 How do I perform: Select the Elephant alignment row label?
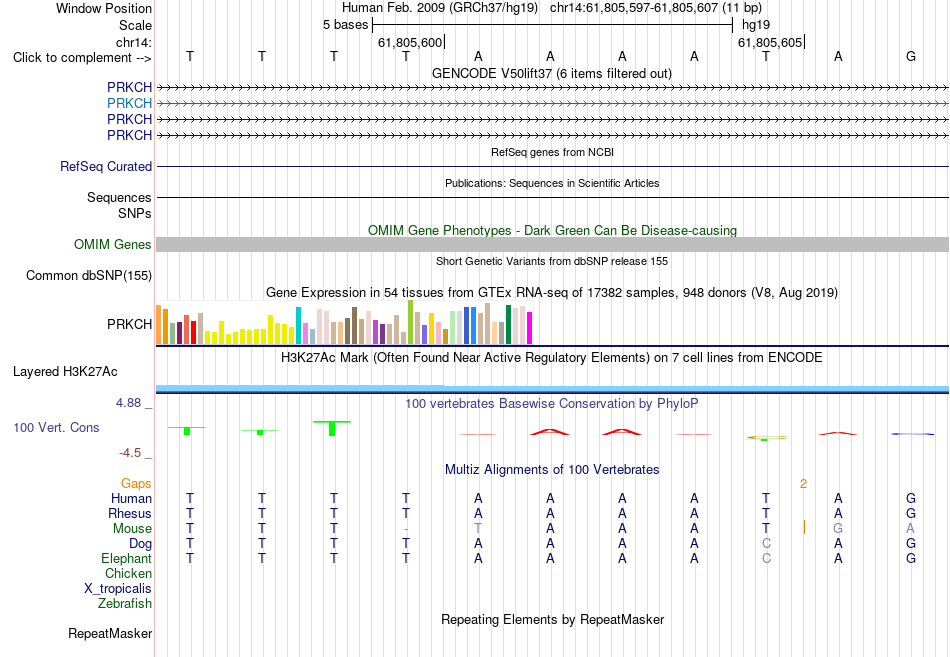[126, 558]
